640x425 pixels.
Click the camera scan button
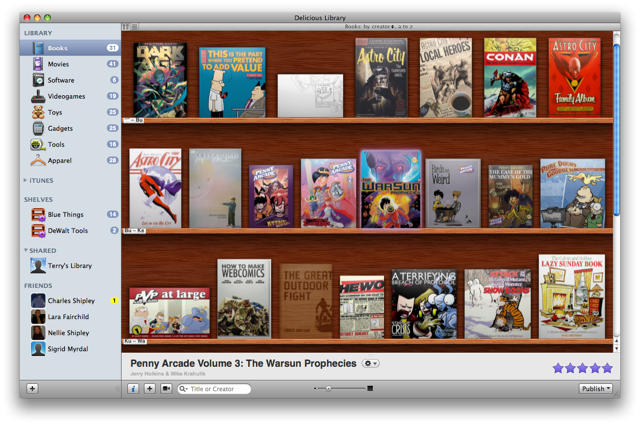166,389
